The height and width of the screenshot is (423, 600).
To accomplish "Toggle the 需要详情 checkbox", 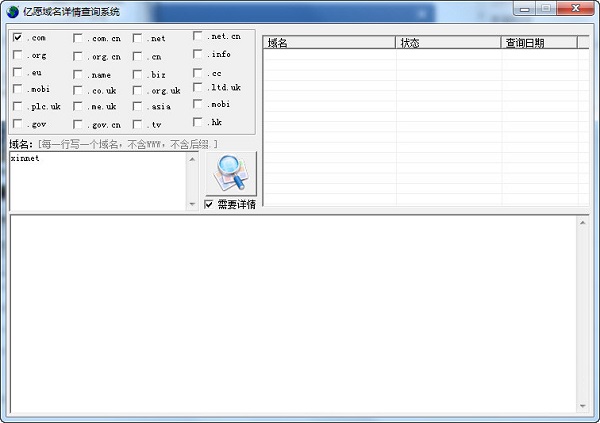I will pyautogui.click(x=209, y=204).
